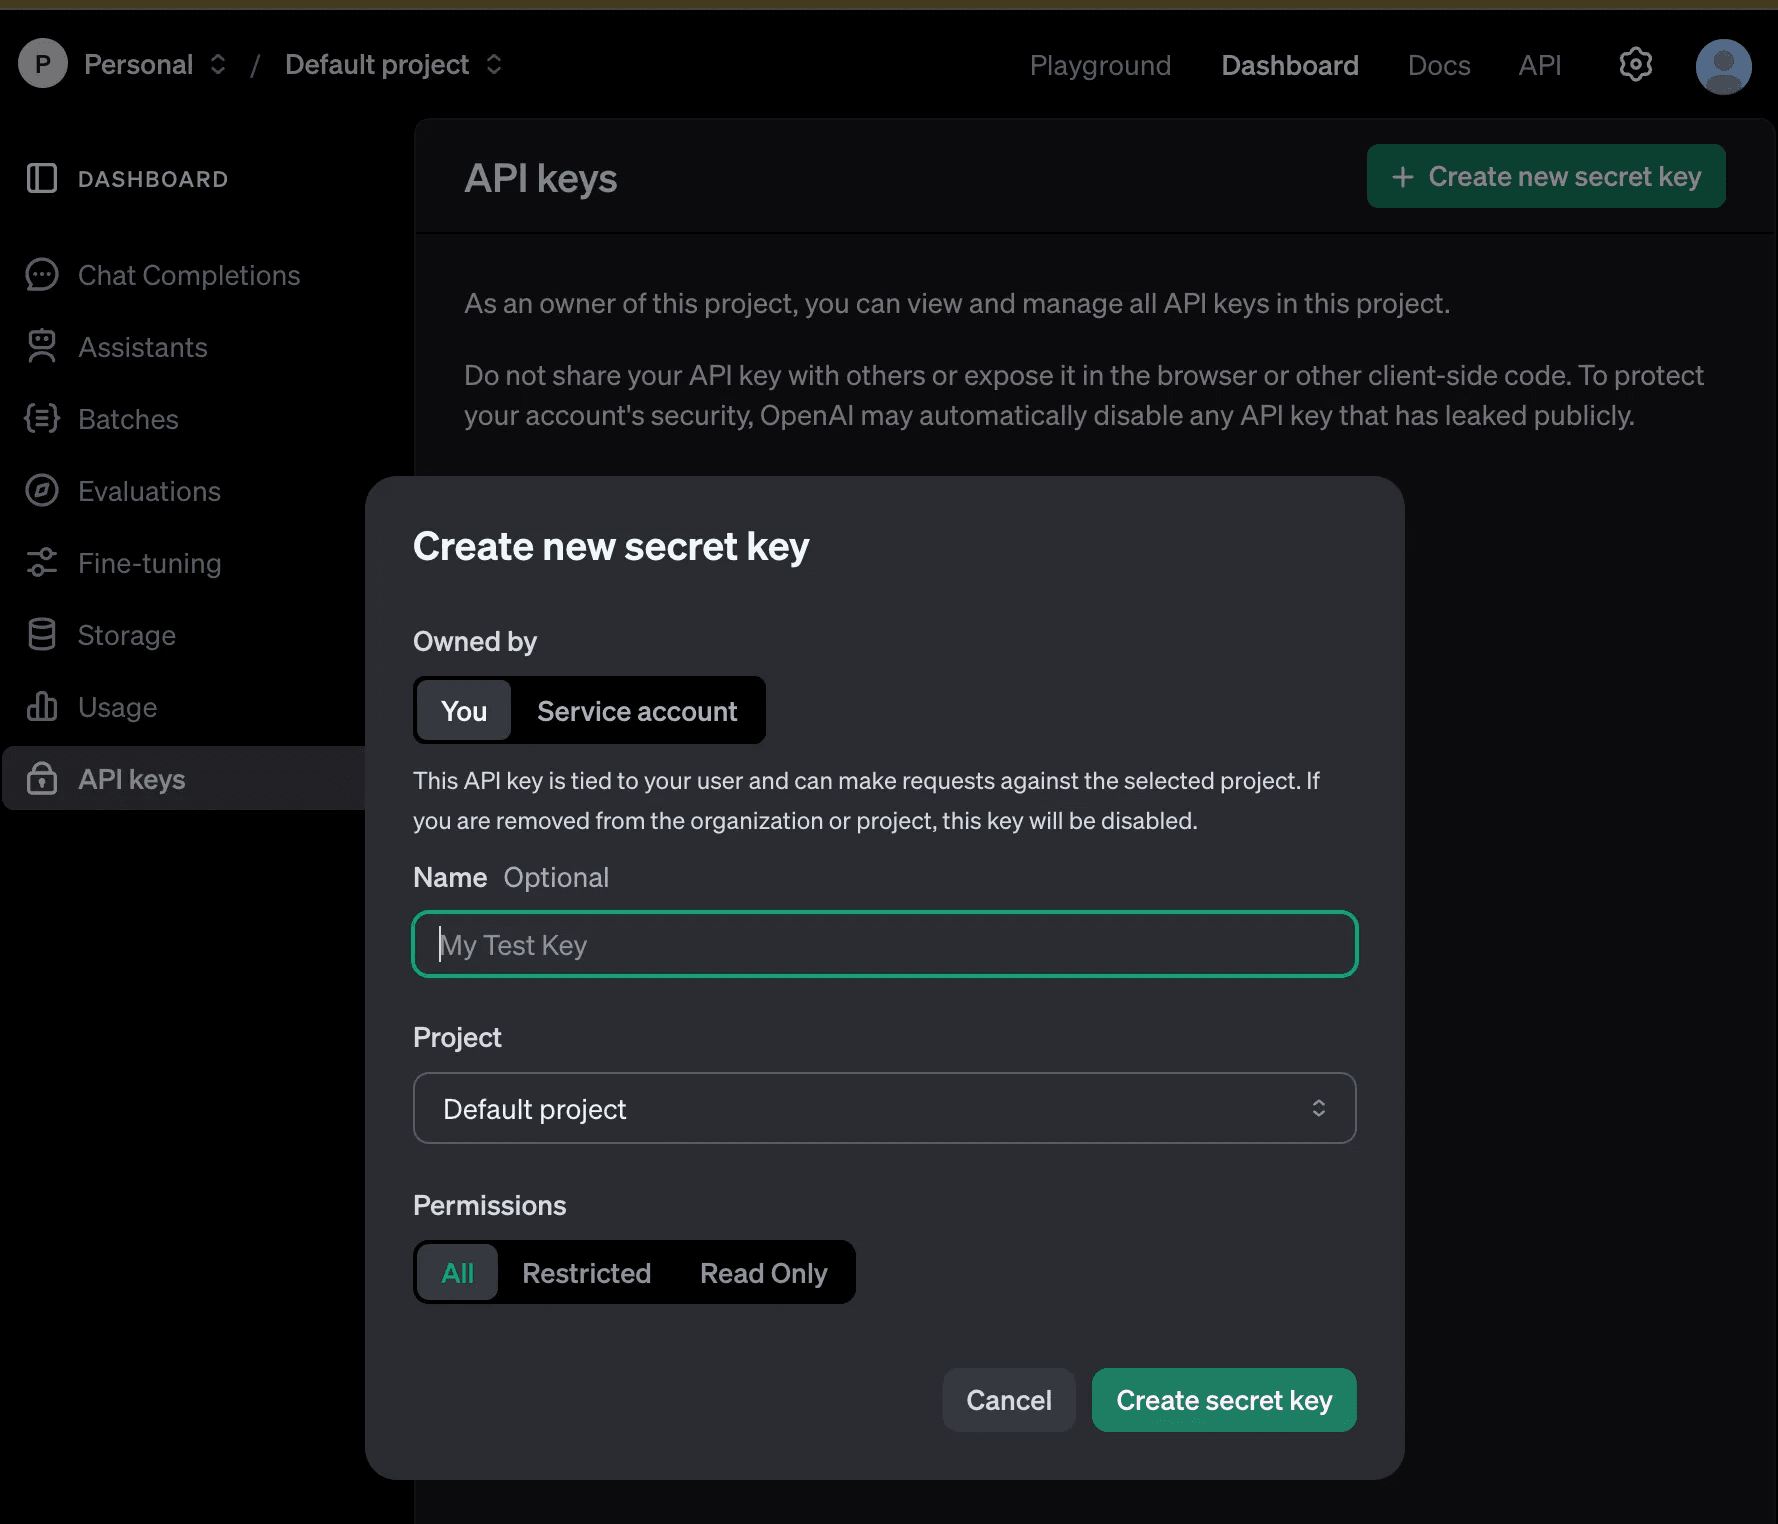Viewport: 1778px width, 1524px height.
Task: Click the Batches icon in sidebar
Action: coord(42,419)
